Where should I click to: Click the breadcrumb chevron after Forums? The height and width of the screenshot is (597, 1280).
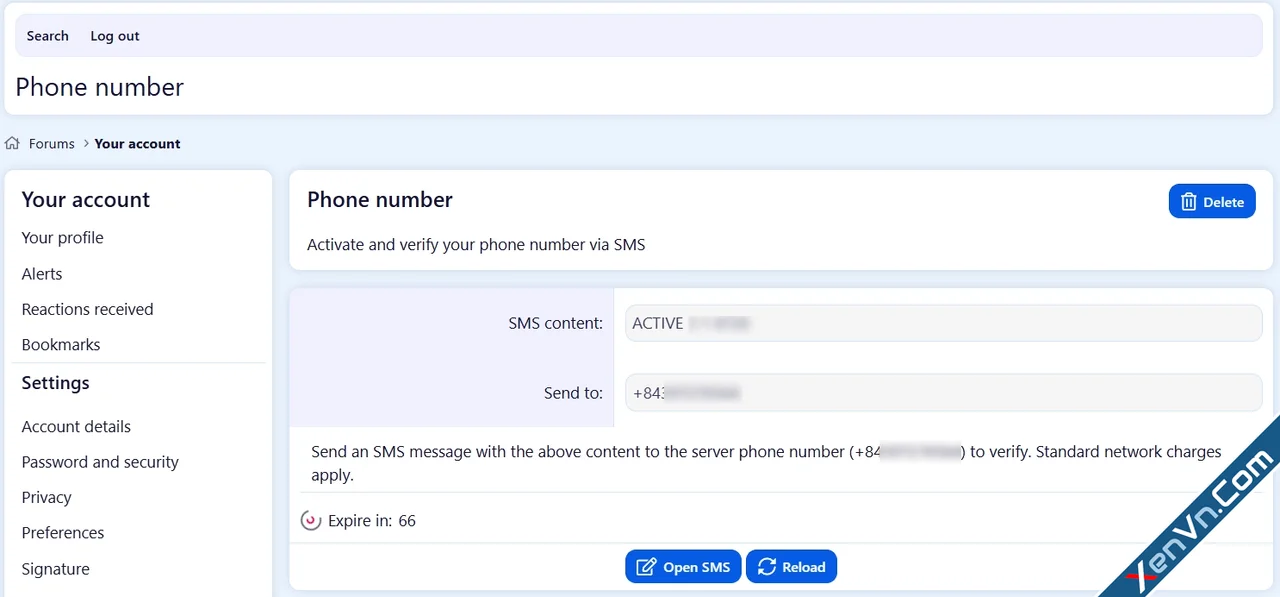tap(86, 143)
